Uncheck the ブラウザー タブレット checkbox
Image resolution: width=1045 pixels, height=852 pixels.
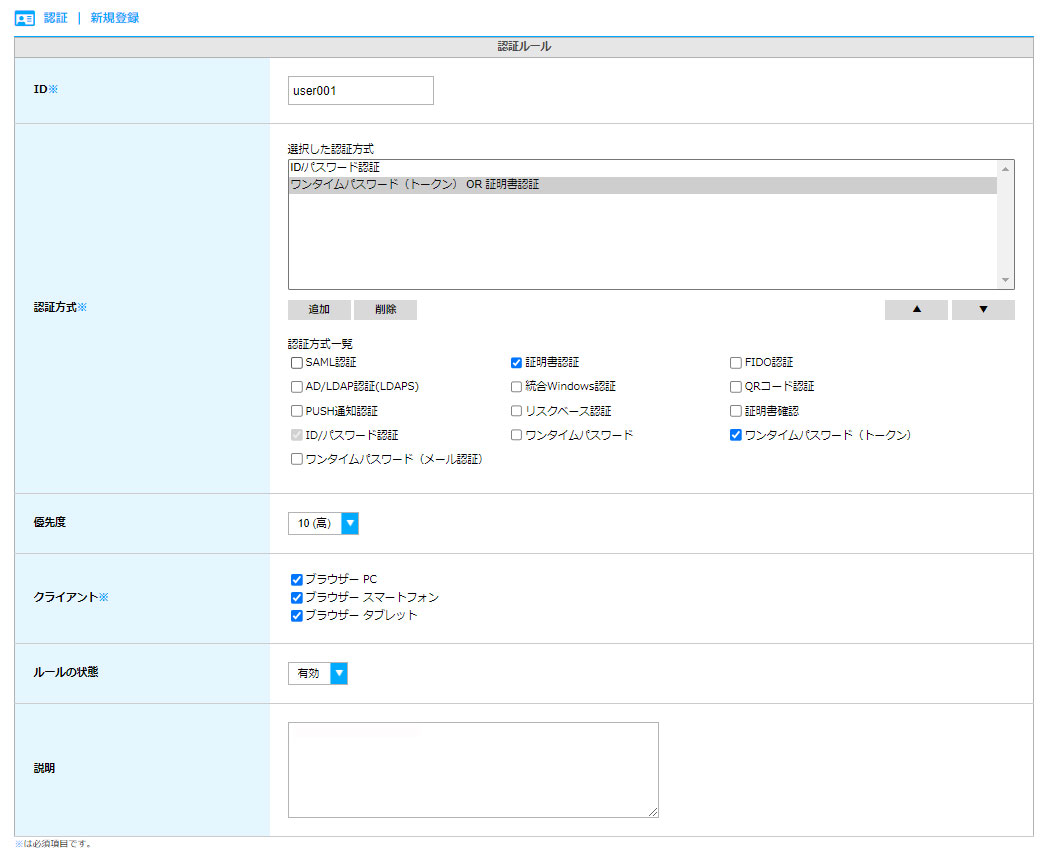tap(297, 616)
